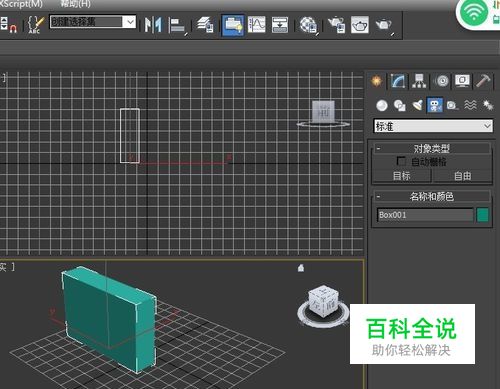Screen dimensions: 500x389
Task: Select the Lights category icon
Action: 417,106
